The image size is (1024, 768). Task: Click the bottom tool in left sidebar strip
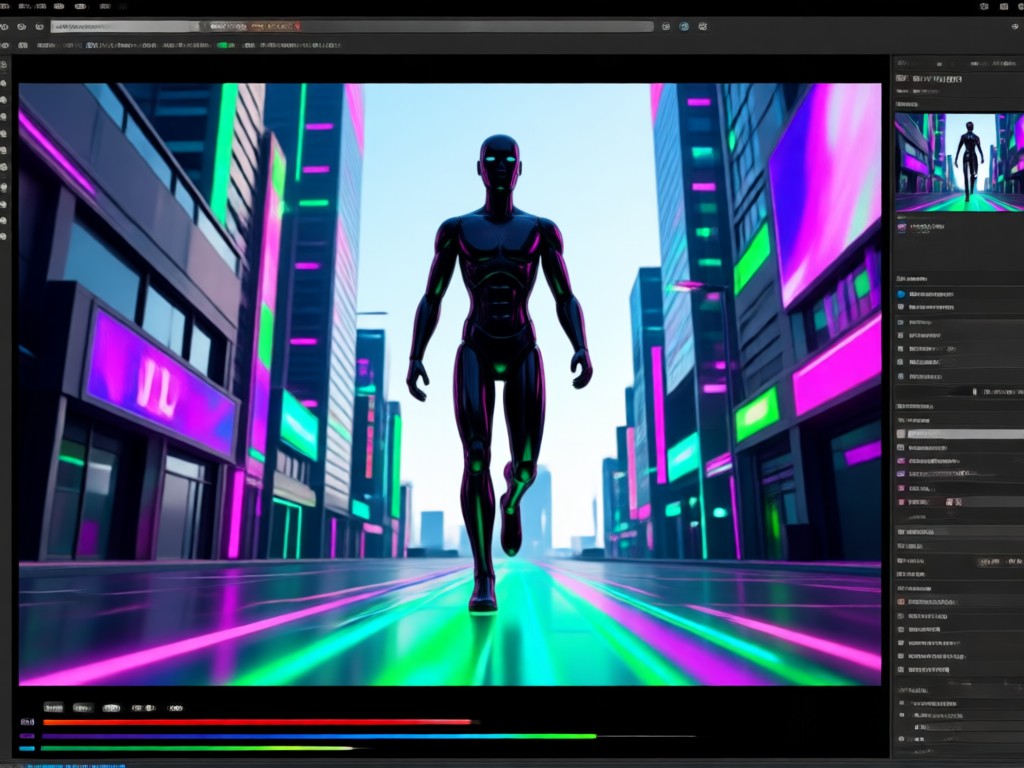point(4,236)
